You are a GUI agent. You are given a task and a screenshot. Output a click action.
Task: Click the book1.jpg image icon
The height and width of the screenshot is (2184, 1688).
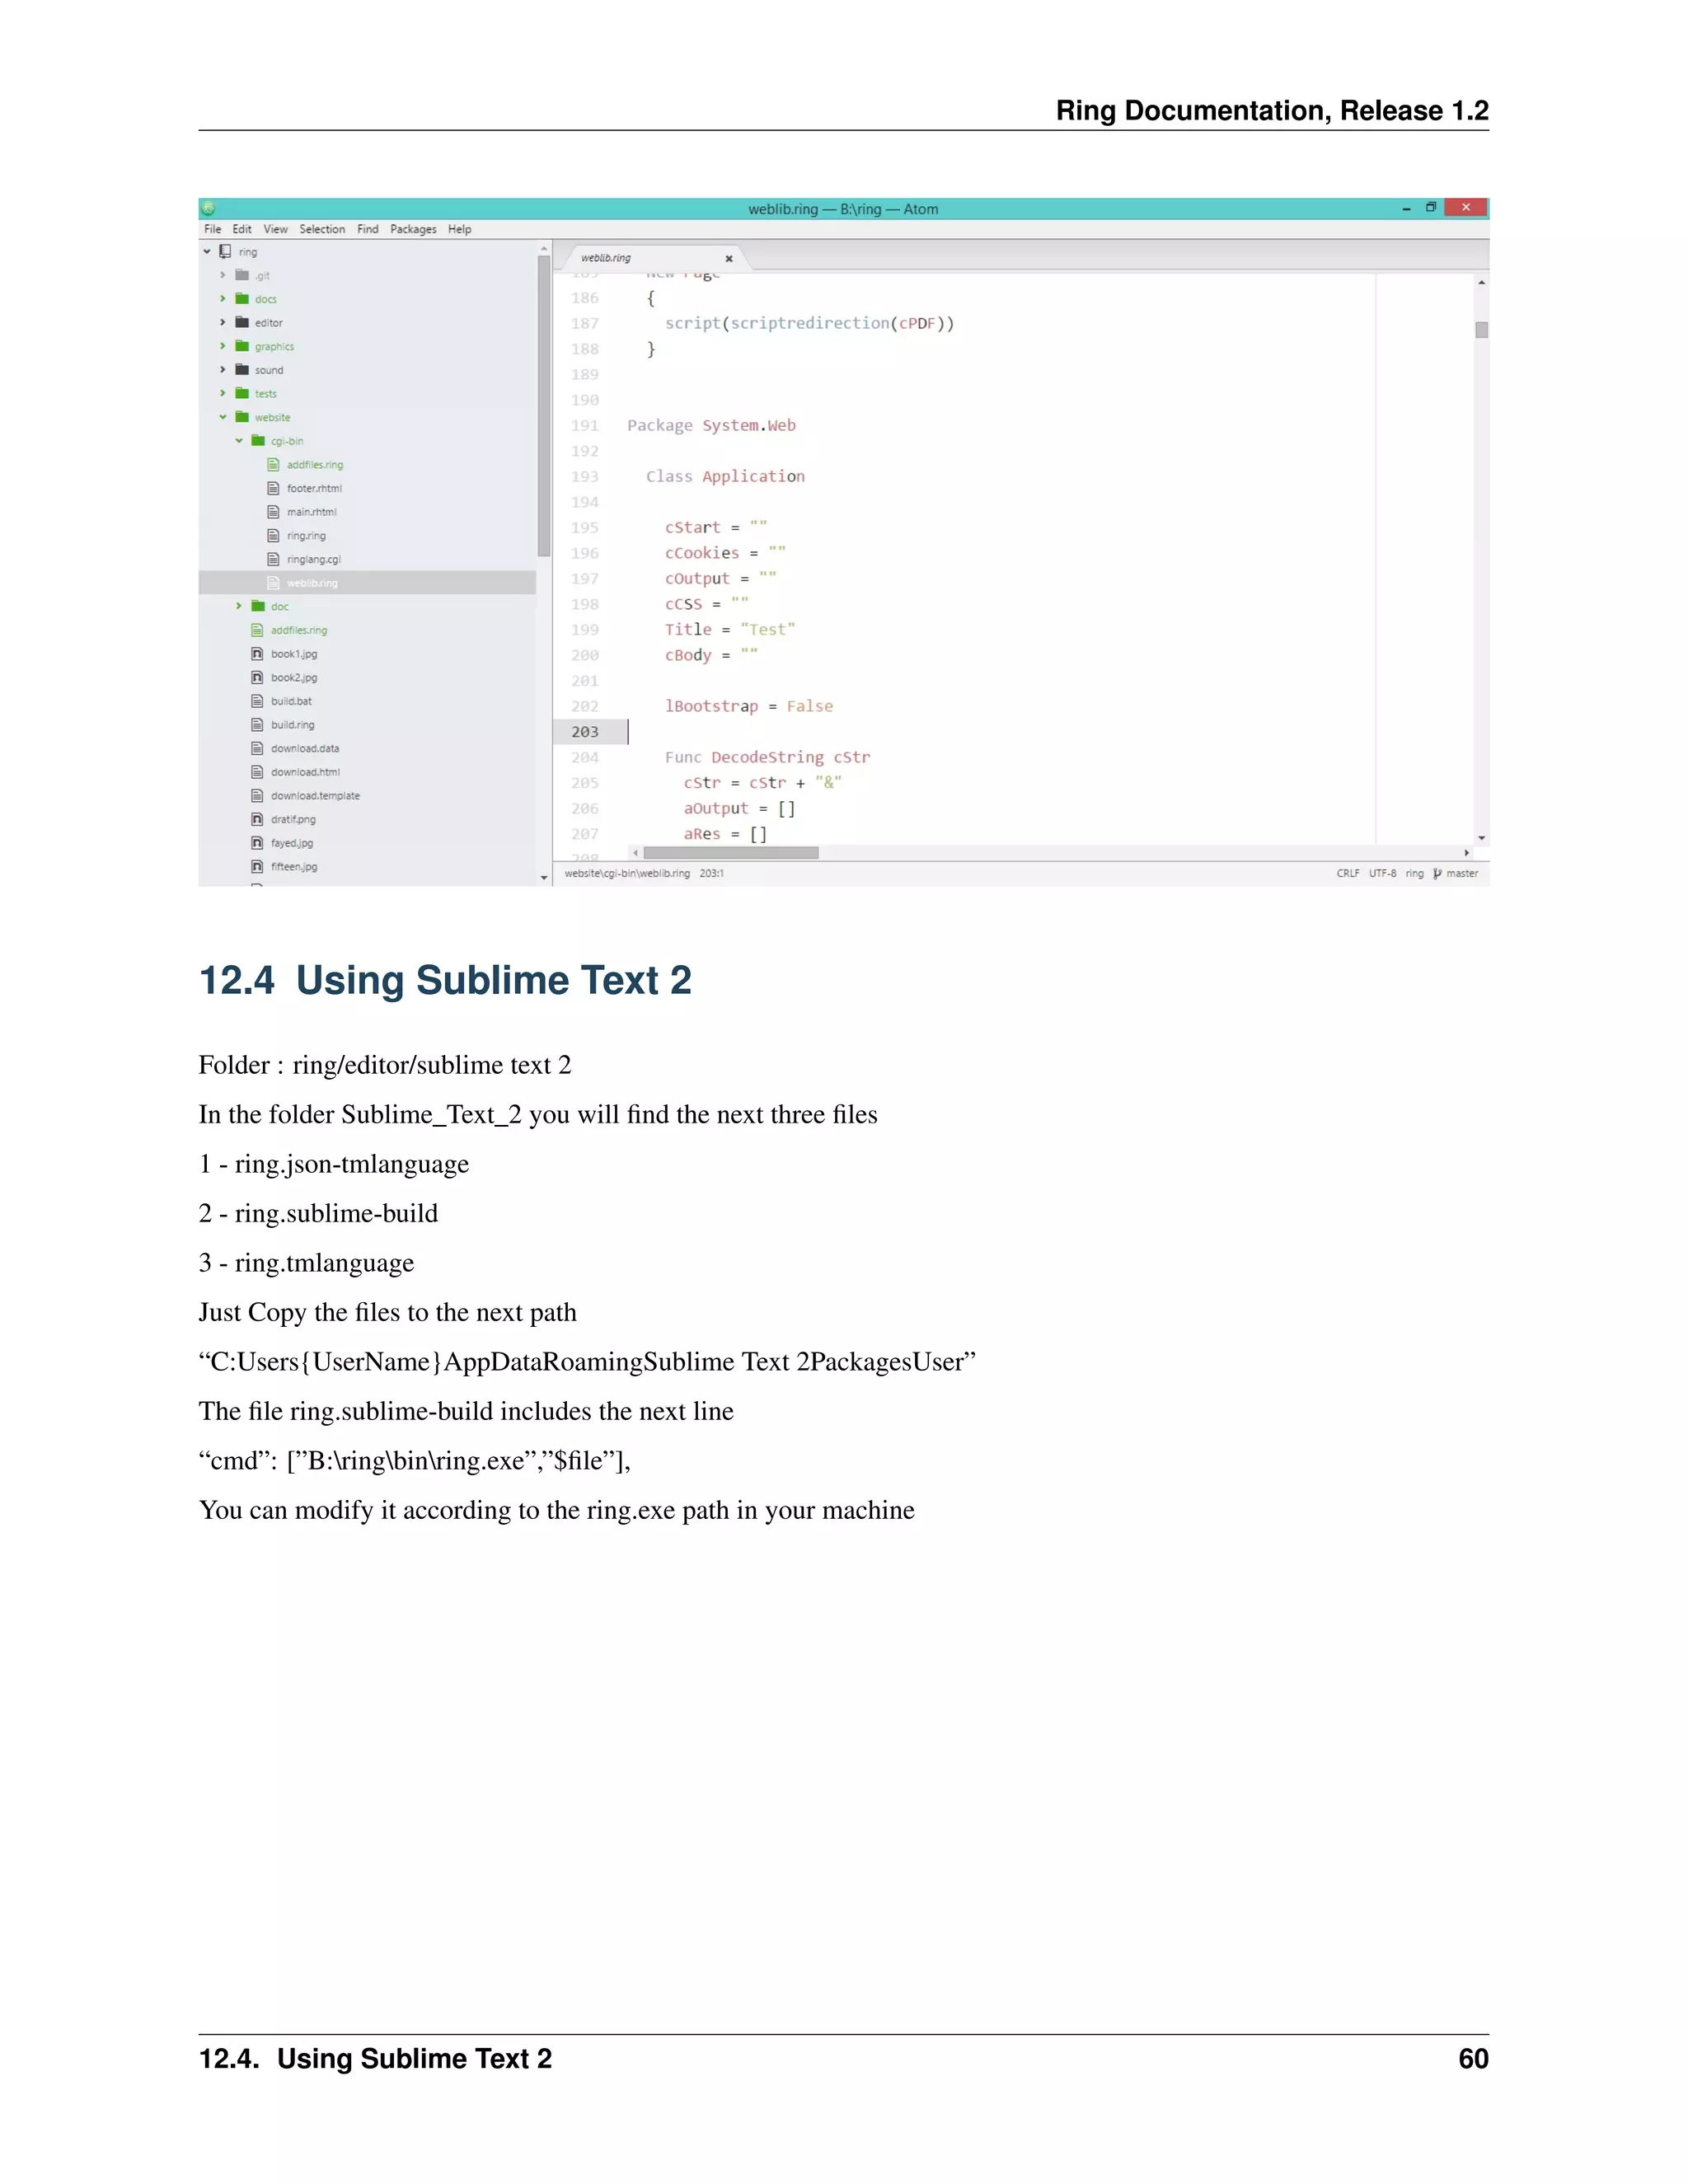pyautogui.click(x=257, y=653)
